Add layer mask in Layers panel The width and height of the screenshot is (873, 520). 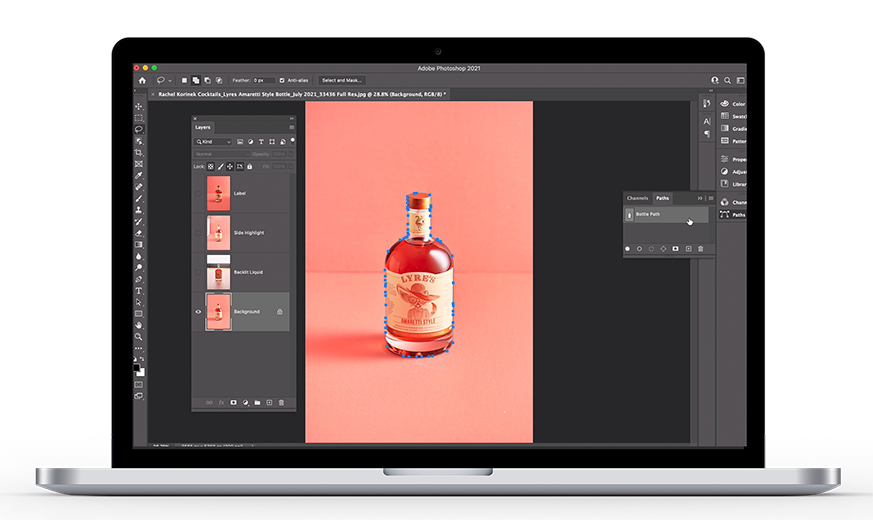(x=233, y=403)
